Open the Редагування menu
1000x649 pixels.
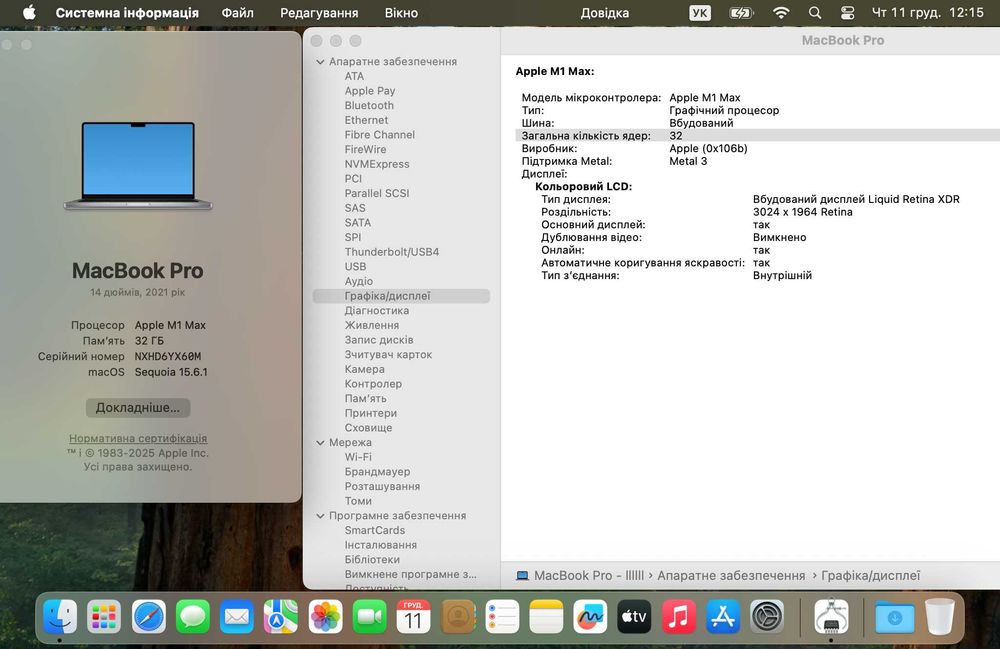click(x=319, y=13)
